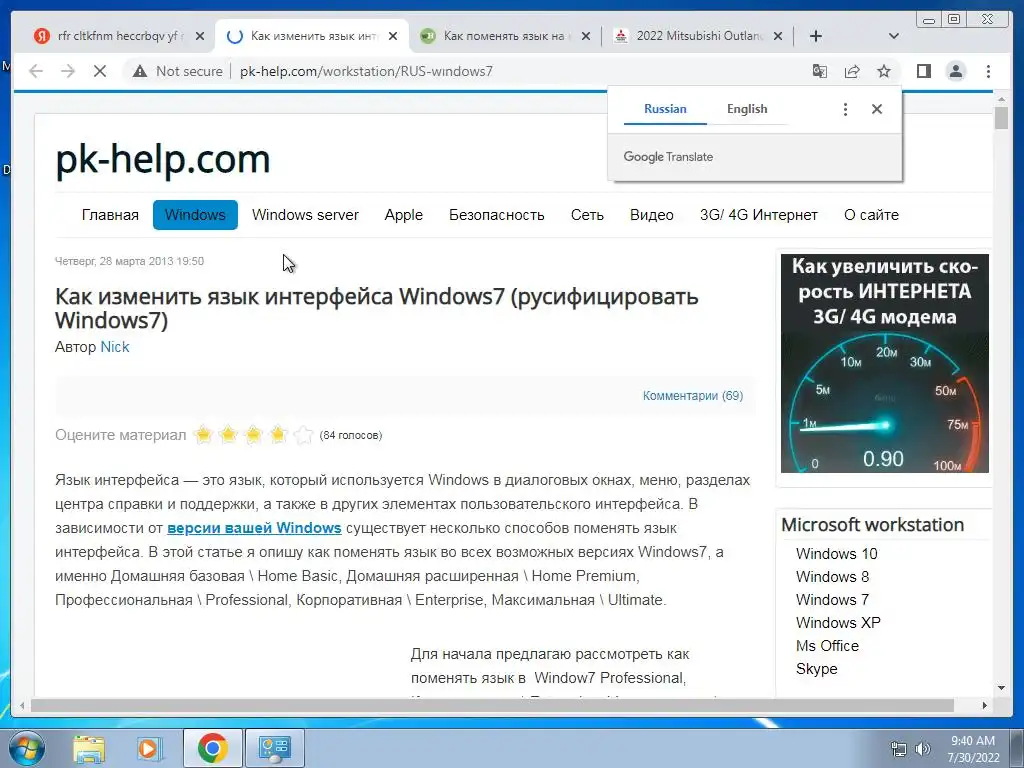Viewport: 1024px width, 768px height.
Task: Open Chrome profile avatar
Action: pos(955,71)
